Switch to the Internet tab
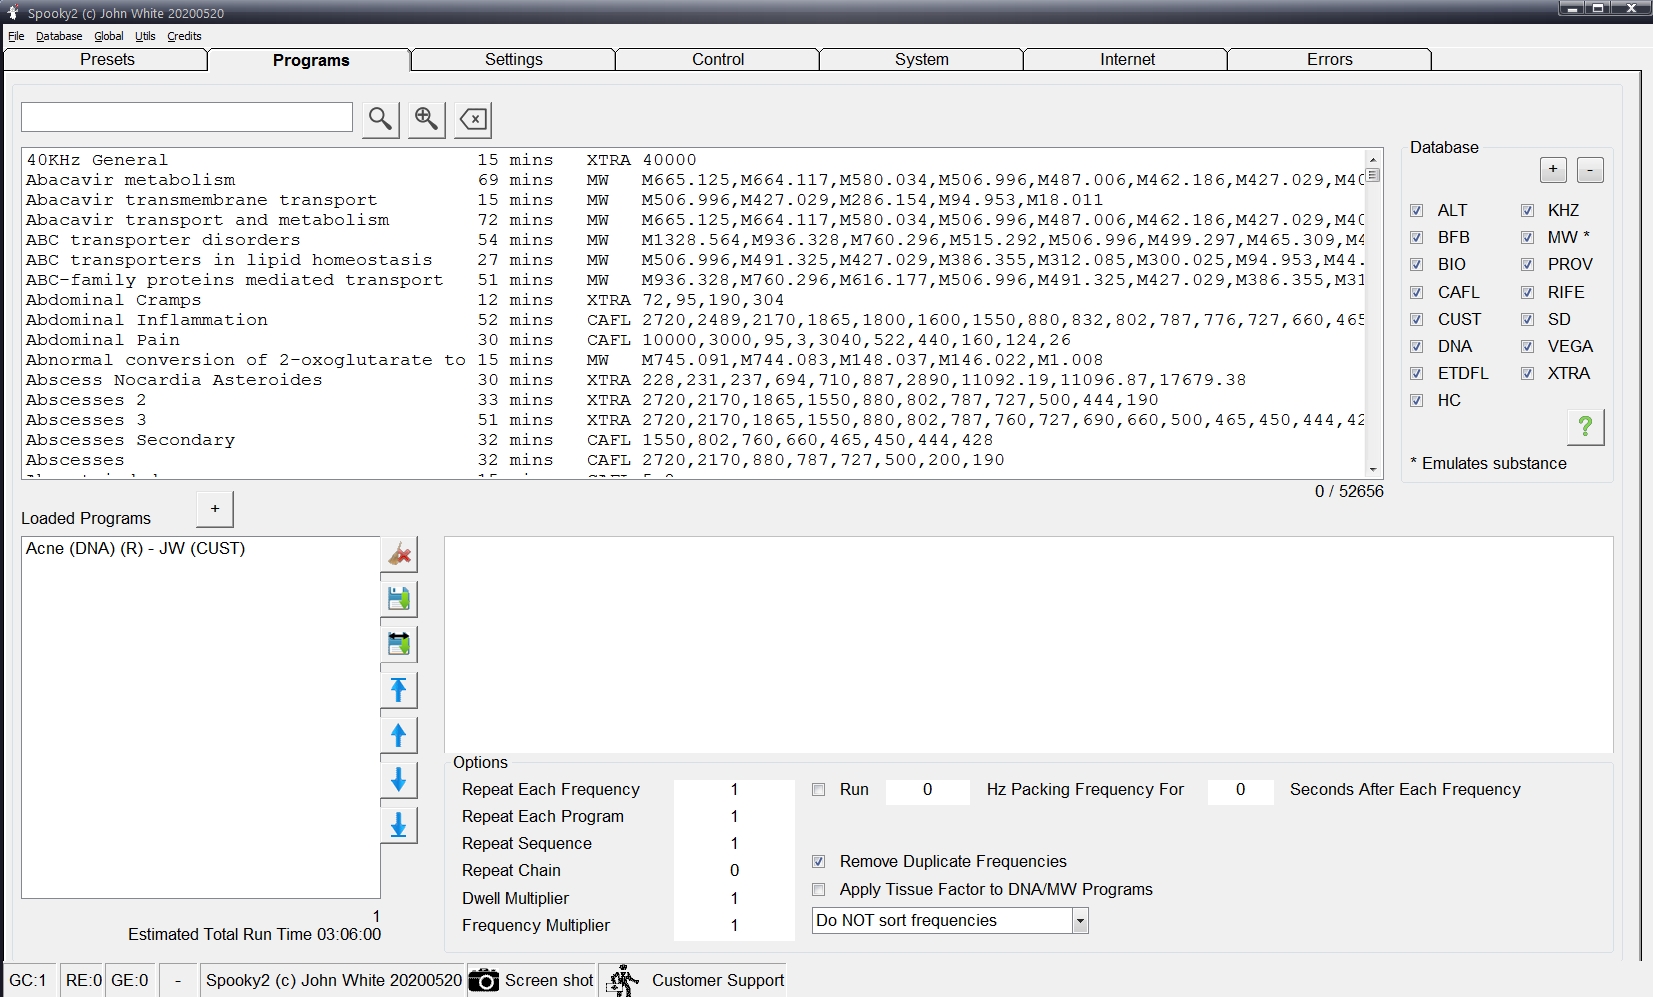Viewport: 1653px width, 997px height. point(1127,59)
